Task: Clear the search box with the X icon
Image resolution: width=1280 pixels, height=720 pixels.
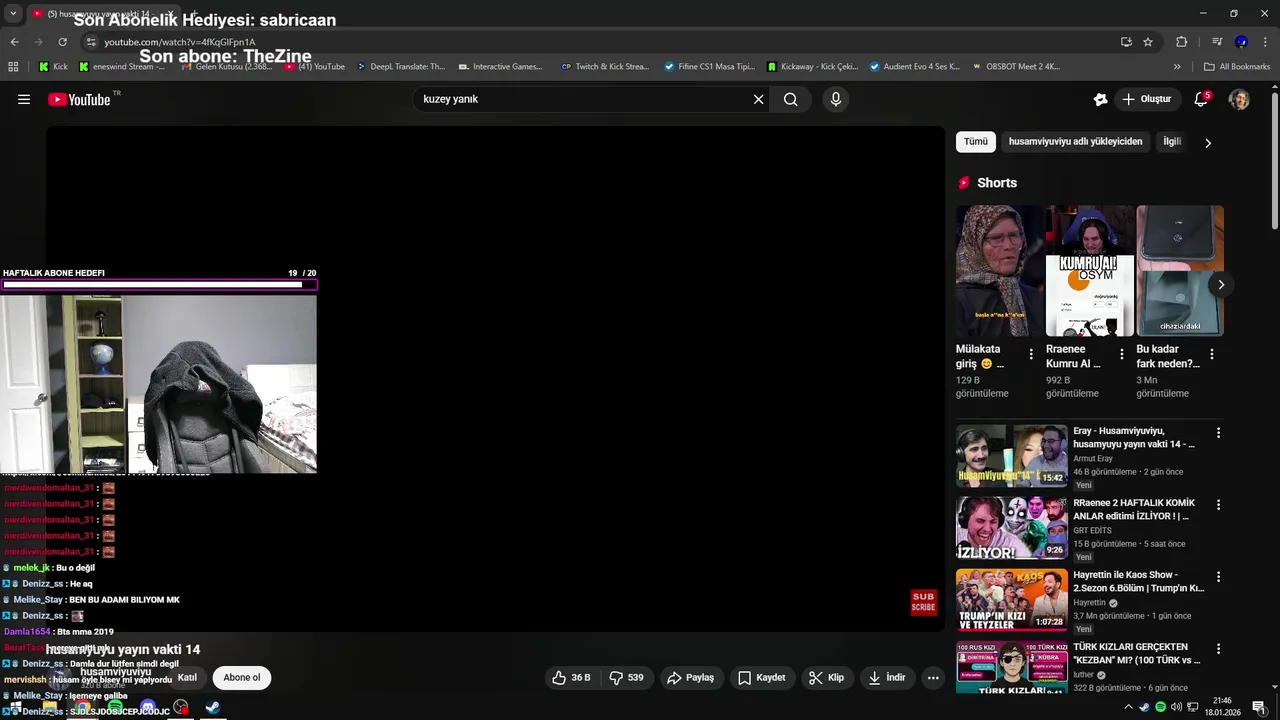Action: coord(758,99)
